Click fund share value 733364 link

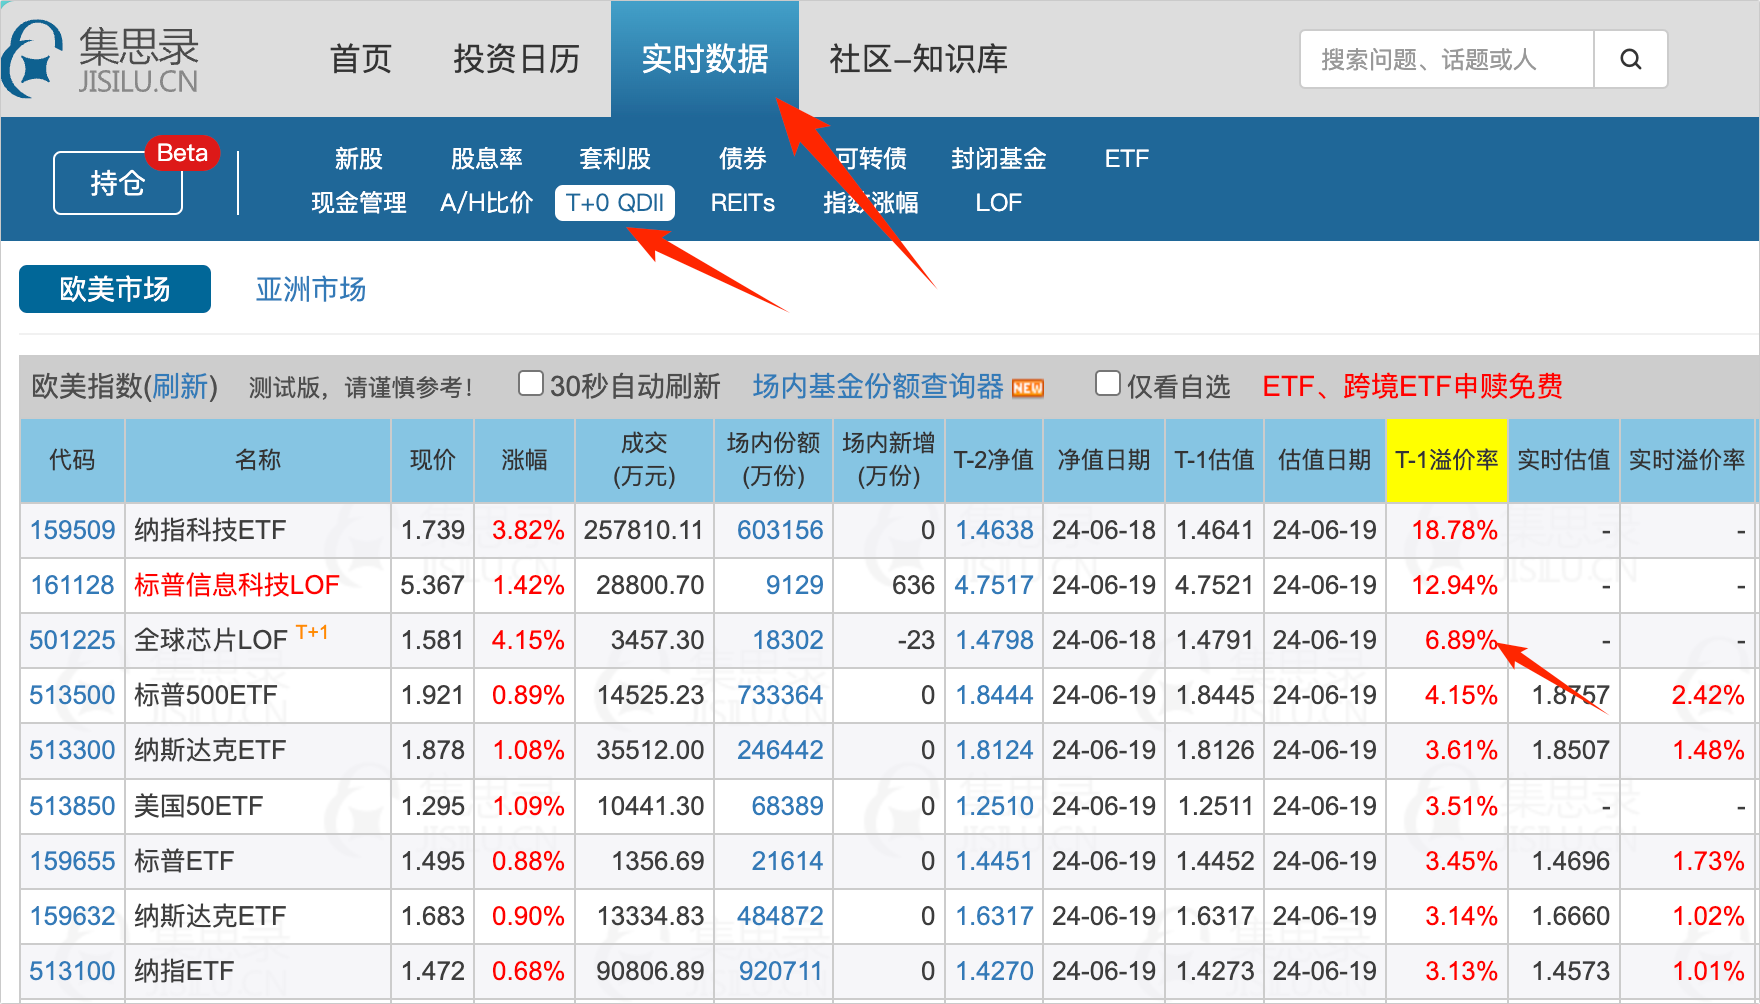tap(780, 695)
